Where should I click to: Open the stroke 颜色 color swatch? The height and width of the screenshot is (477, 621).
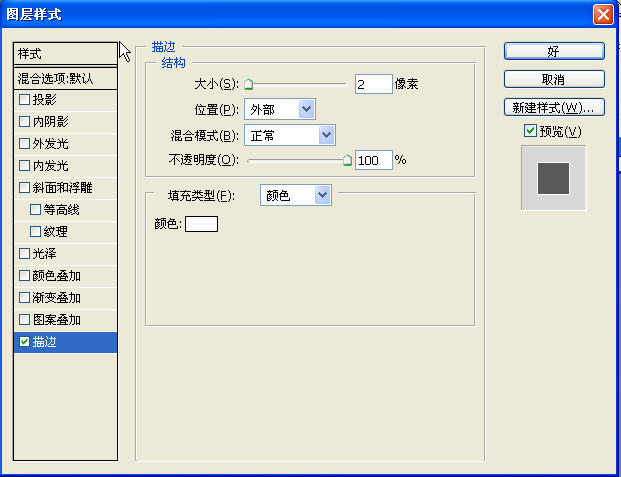click(201, 224)
